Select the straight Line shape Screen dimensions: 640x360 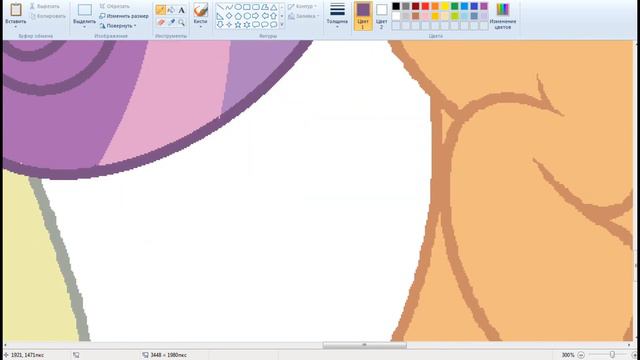tap(220, 7)
